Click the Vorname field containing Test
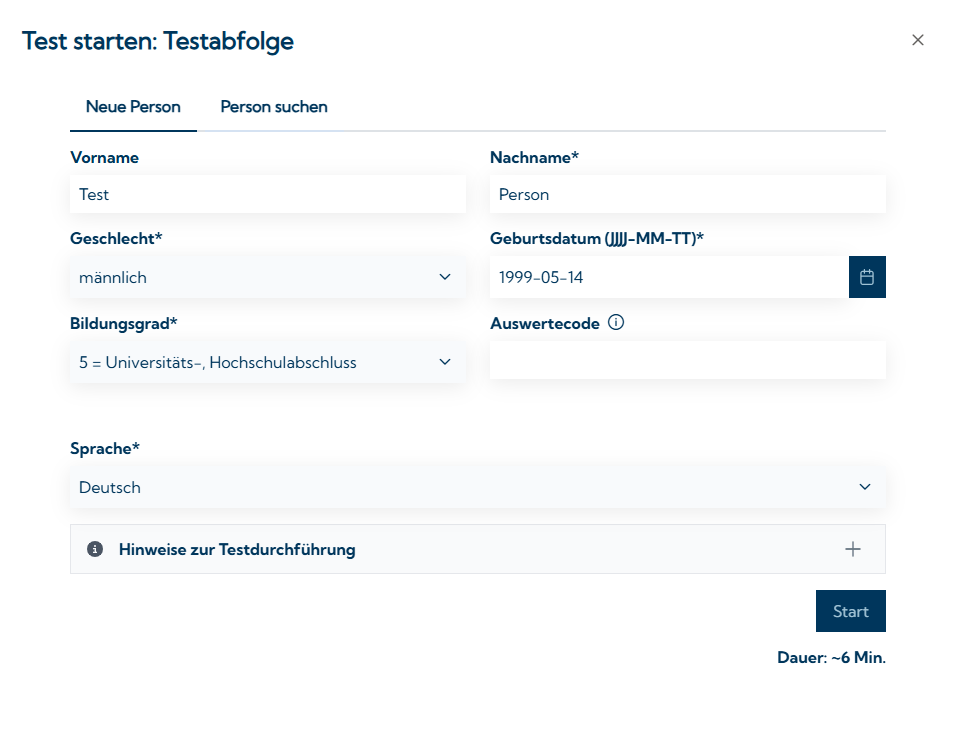The width and height of the screenshot is (957, 729). pos(267,194)
